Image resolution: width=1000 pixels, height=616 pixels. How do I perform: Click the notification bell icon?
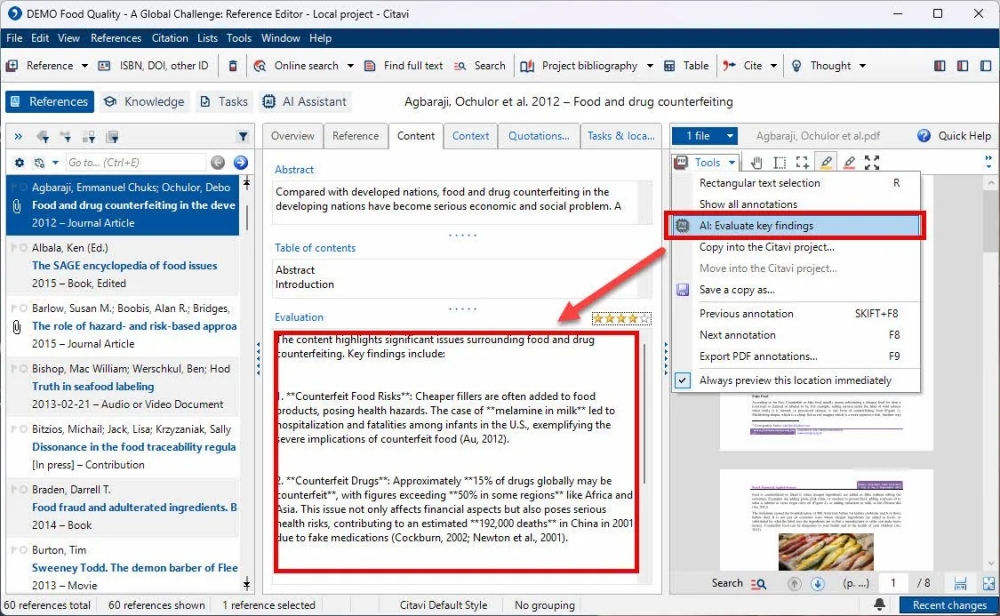point(879,605)
